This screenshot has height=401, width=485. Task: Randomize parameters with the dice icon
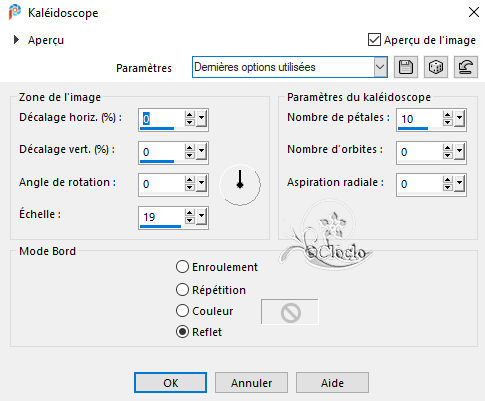436,67
